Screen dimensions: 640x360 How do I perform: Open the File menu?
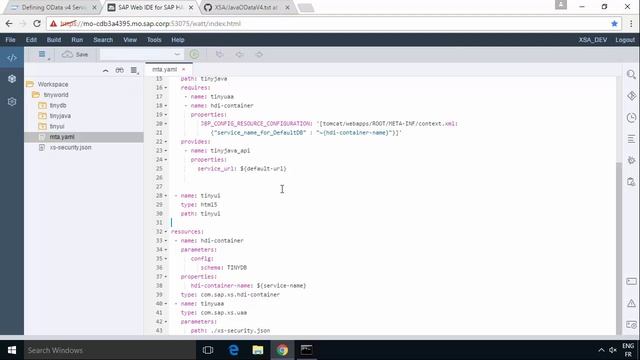tap(10, 40)
